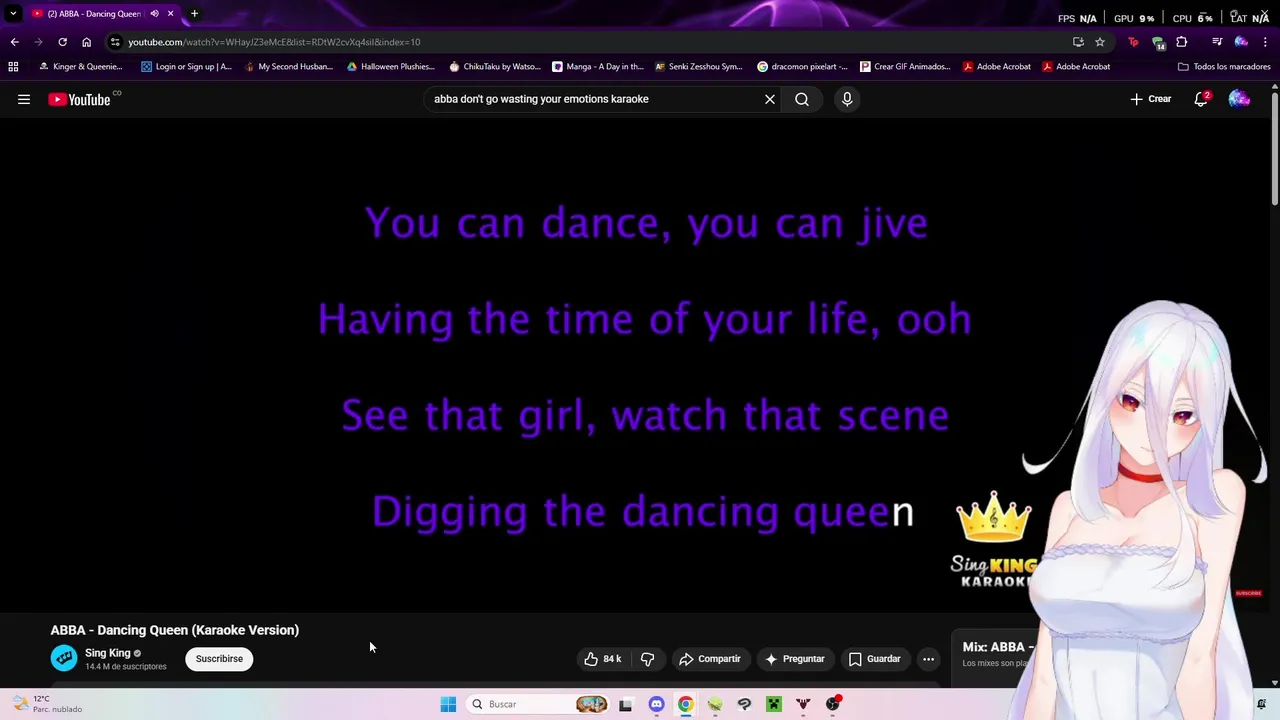Open the Sing King channel name link
1280x720 pixels.
click(108, 653)
